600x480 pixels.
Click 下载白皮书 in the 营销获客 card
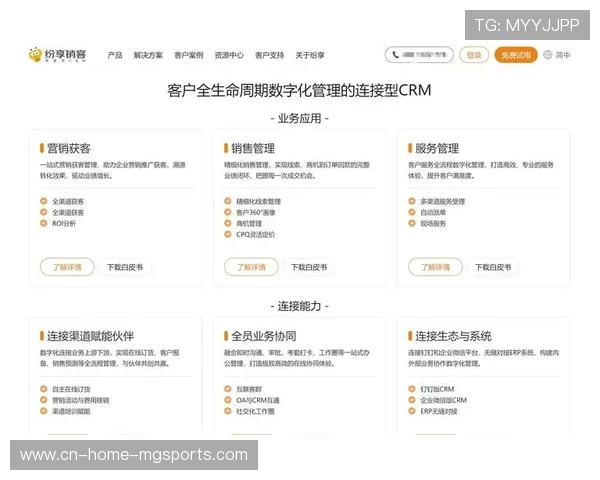tap(125, 267)
